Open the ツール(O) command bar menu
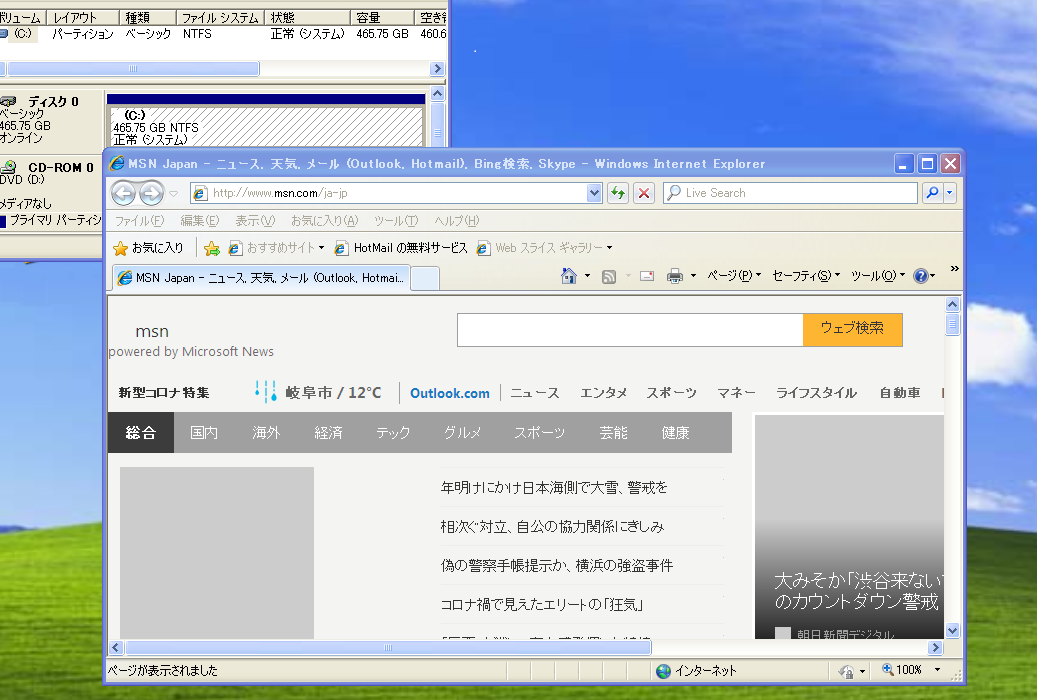Viewport: 1037px width, 700px height. [x=878, y=276]
